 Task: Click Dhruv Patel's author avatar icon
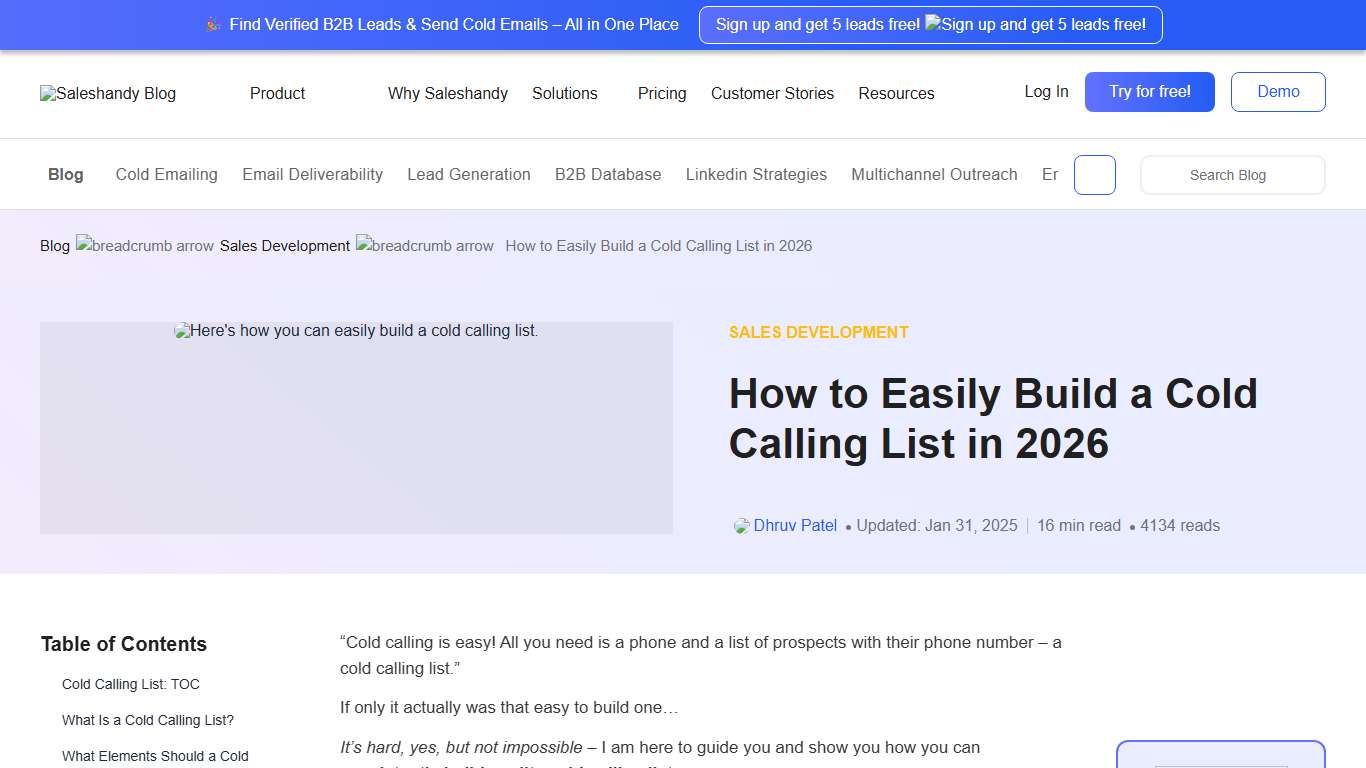(740, 525)
